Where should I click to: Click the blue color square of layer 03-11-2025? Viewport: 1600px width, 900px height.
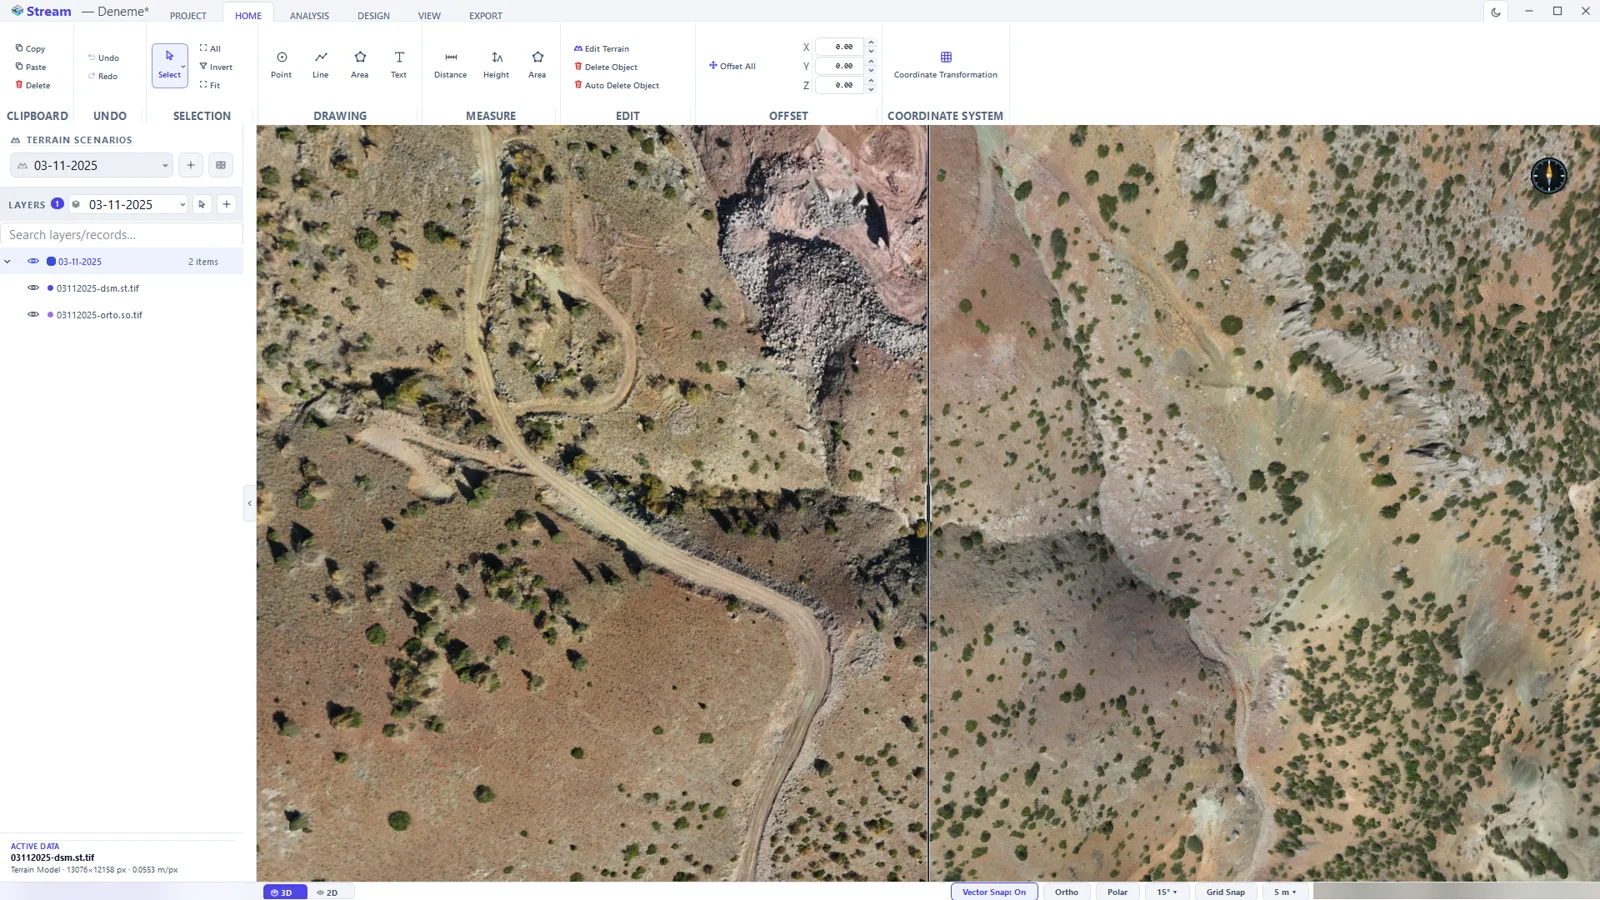coord(51,261)
